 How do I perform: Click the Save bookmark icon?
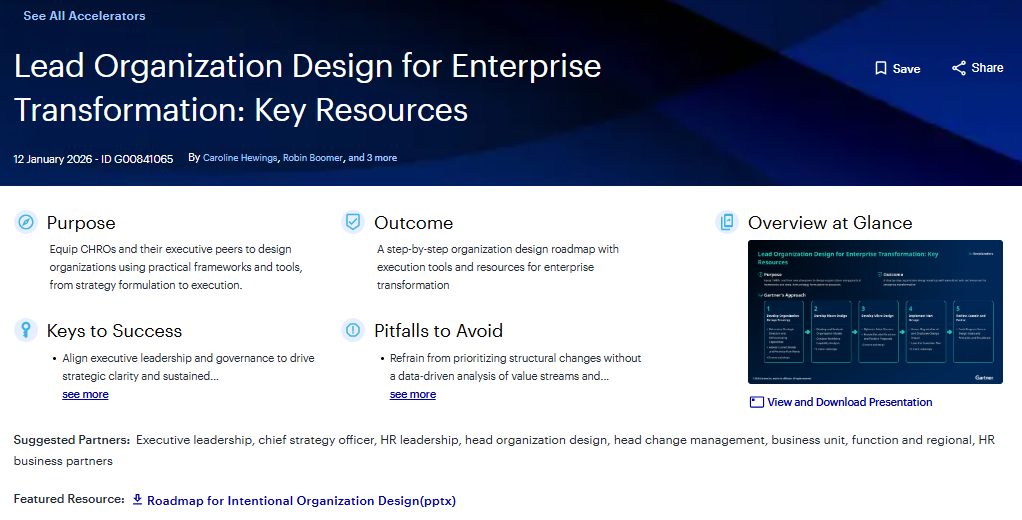pos(880,69)
